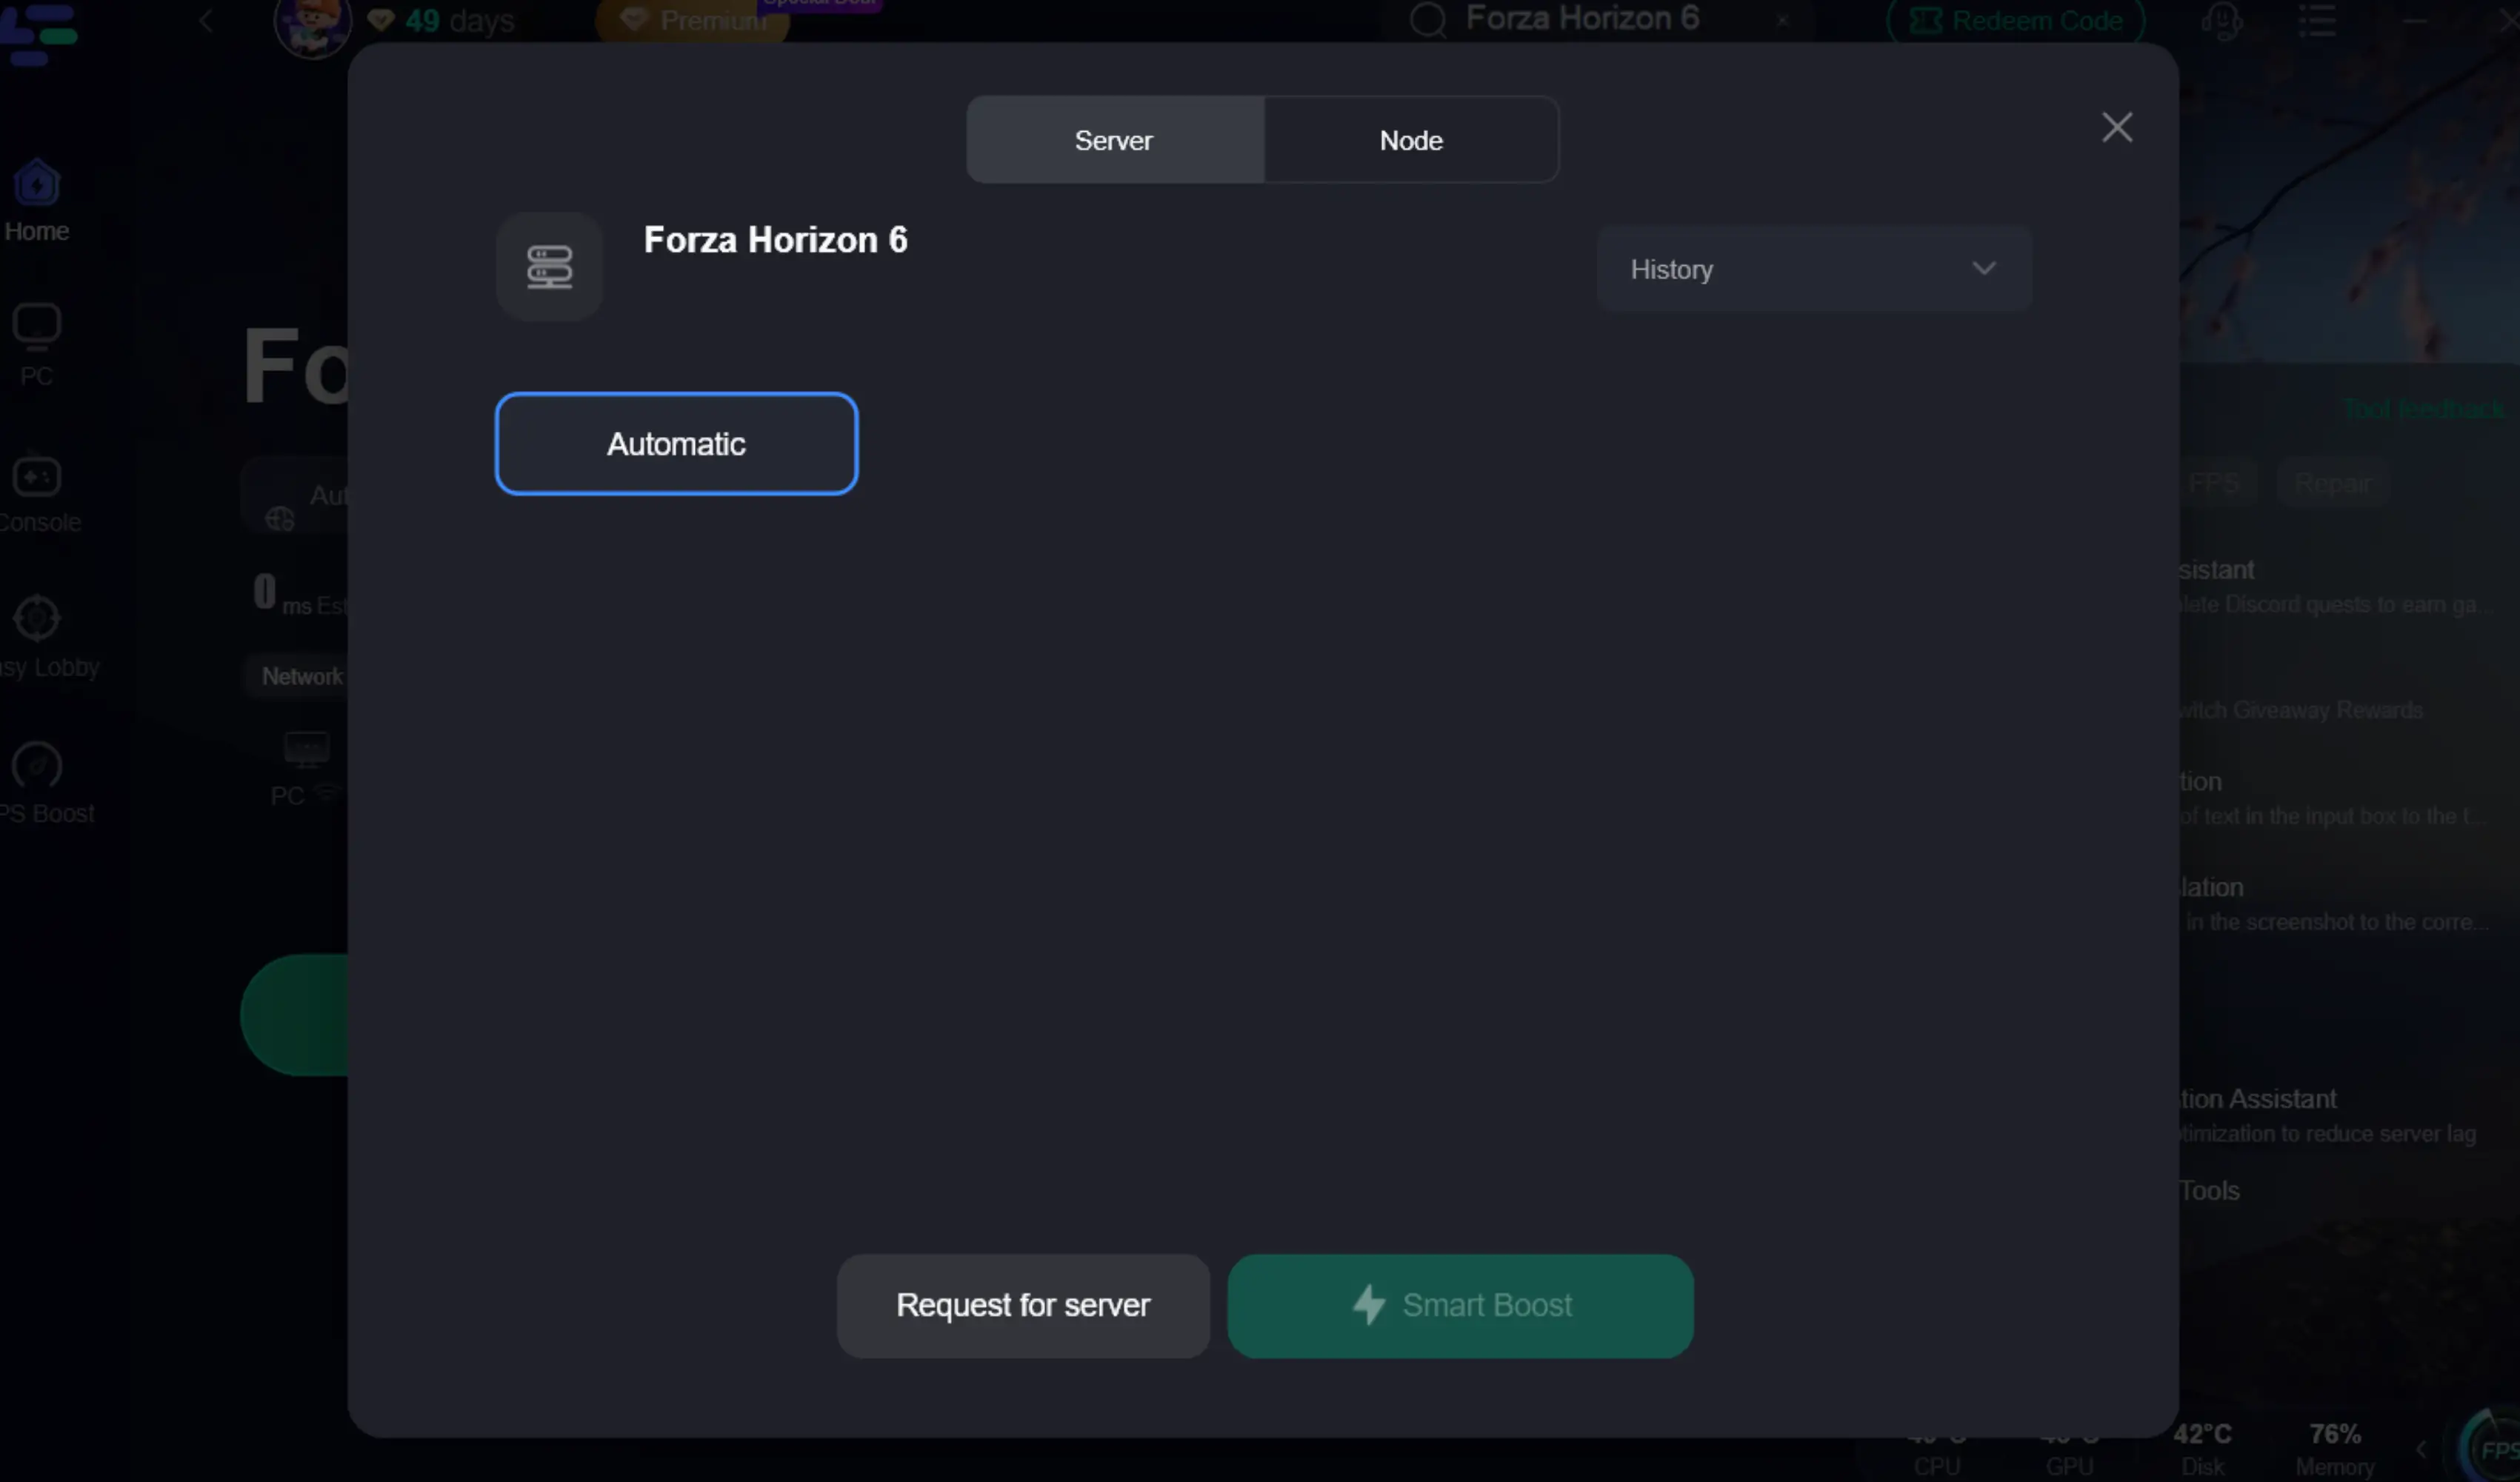Close the server selection dialog
Viewport: 2520px width, 1482px height.
[x=2116, y=127]
